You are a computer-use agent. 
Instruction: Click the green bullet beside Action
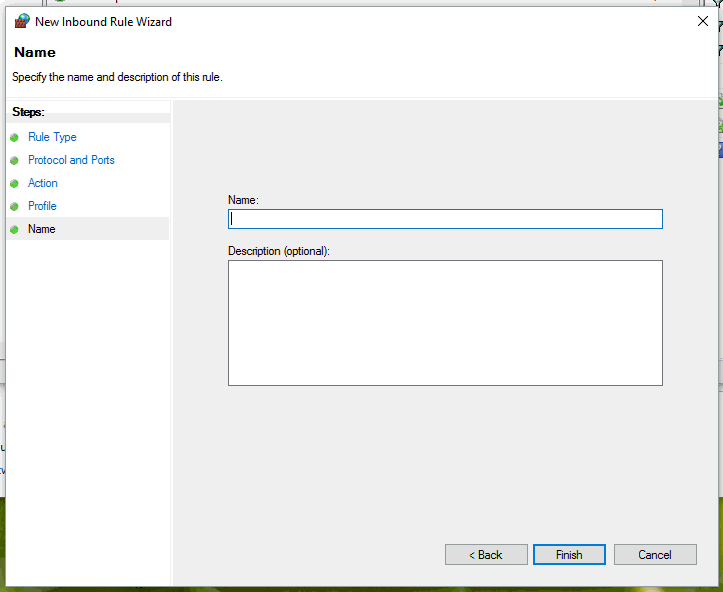[14, 184]
